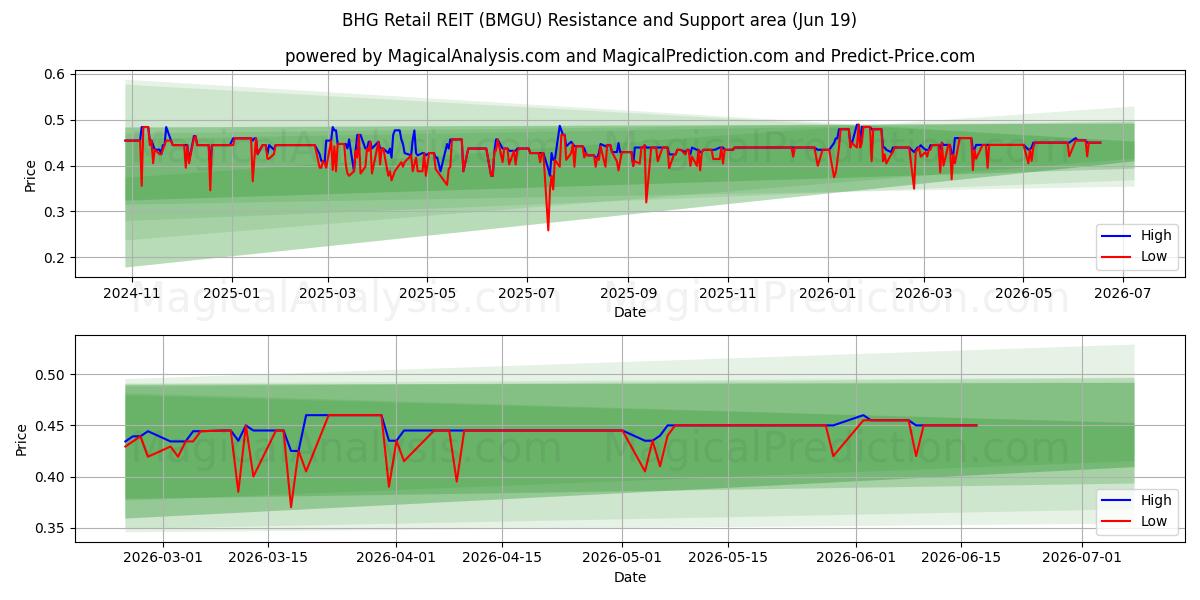1200x600 pixels.
Task: Click the '0.50' price tick in bottom chart
Action: tap(51, 375)
